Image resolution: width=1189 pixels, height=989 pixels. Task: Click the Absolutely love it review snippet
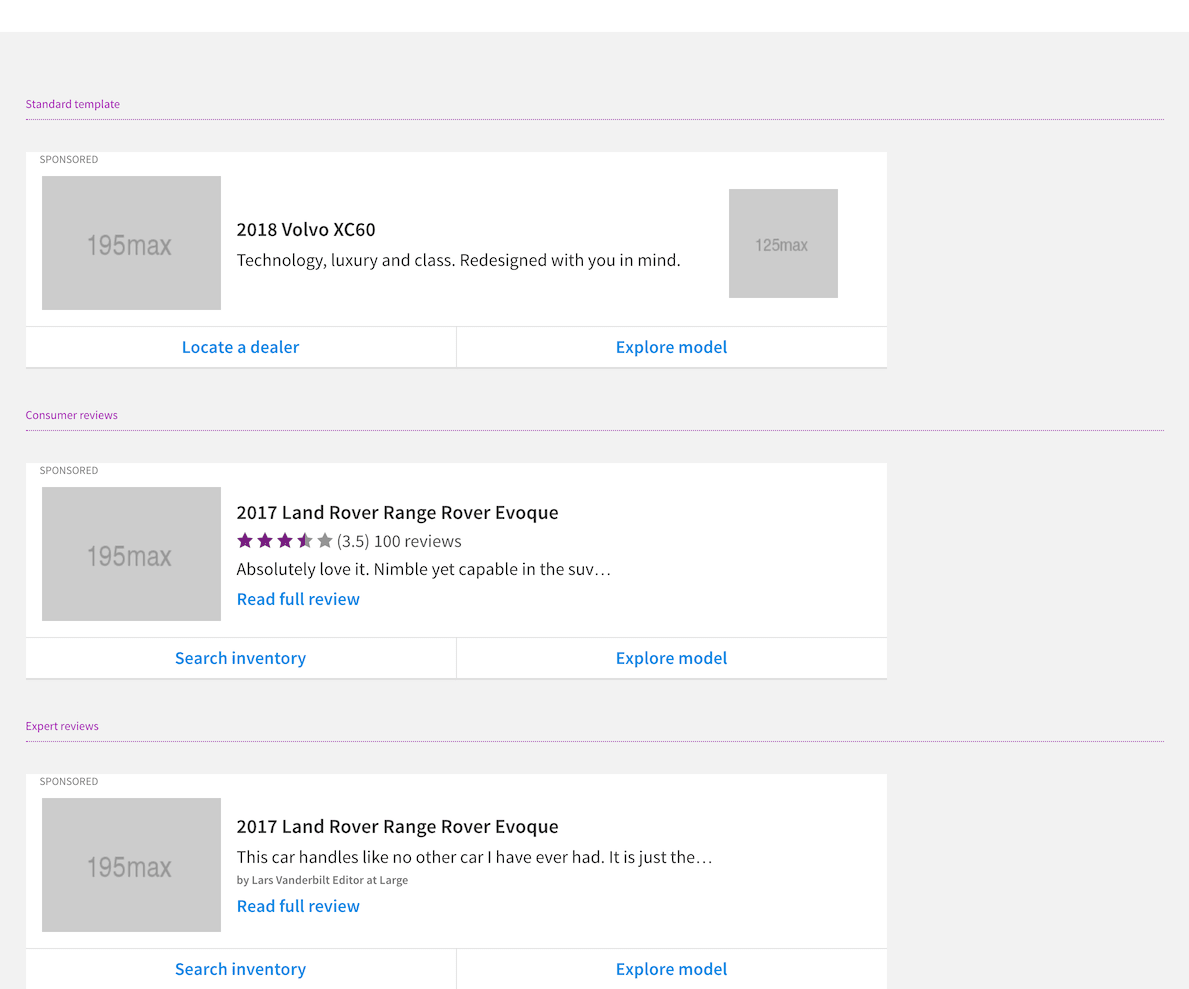(423, 570)
